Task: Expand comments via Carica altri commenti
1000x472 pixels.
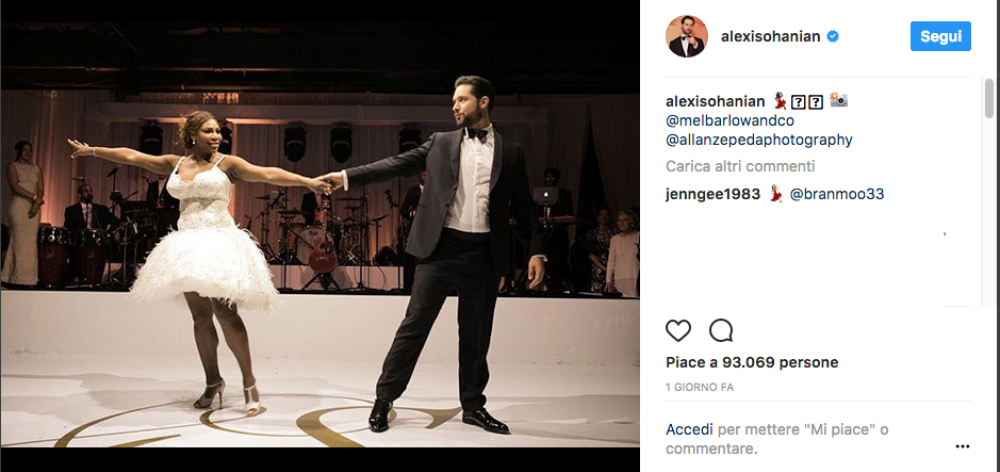Action: (740, 166)
